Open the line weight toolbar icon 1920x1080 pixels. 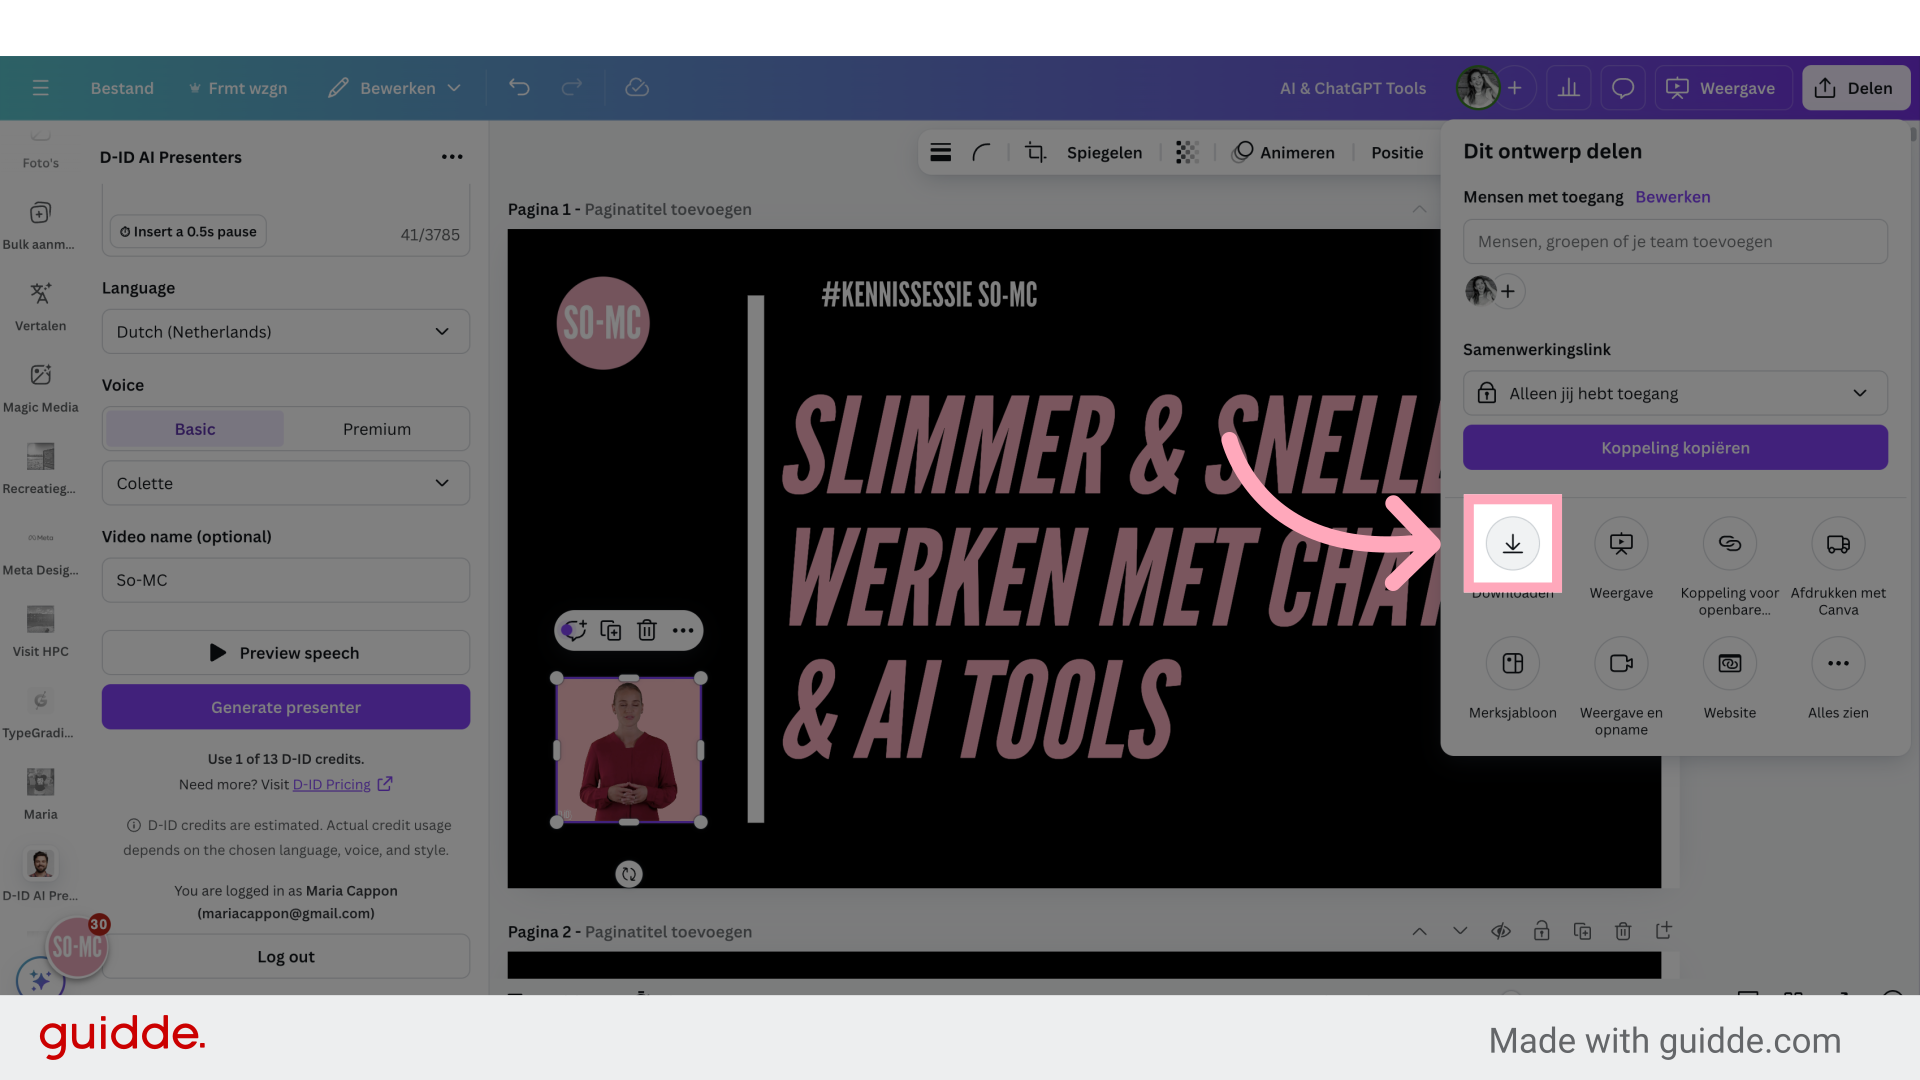(x=940, y=152)
